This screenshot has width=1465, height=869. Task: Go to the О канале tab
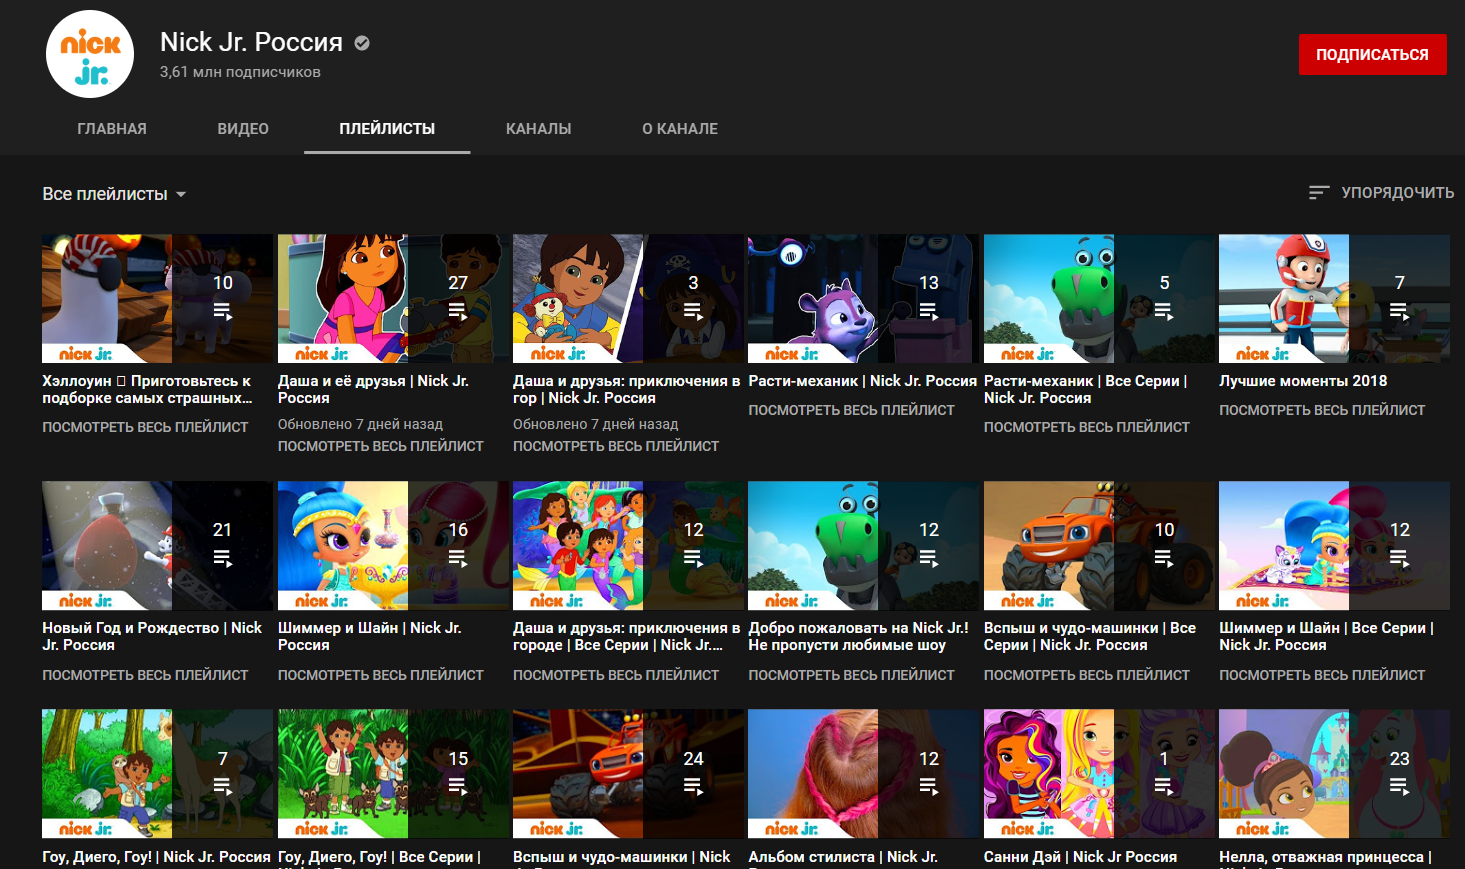point(680,129)
